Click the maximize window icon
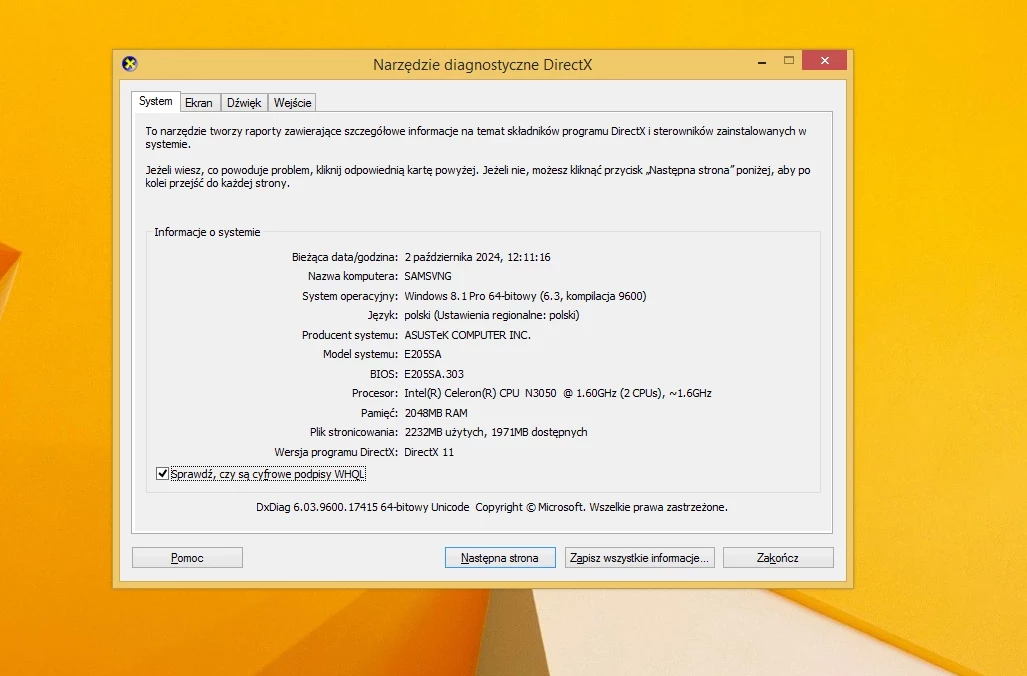This screenshot has height=676, width=1027. [789, 60]
